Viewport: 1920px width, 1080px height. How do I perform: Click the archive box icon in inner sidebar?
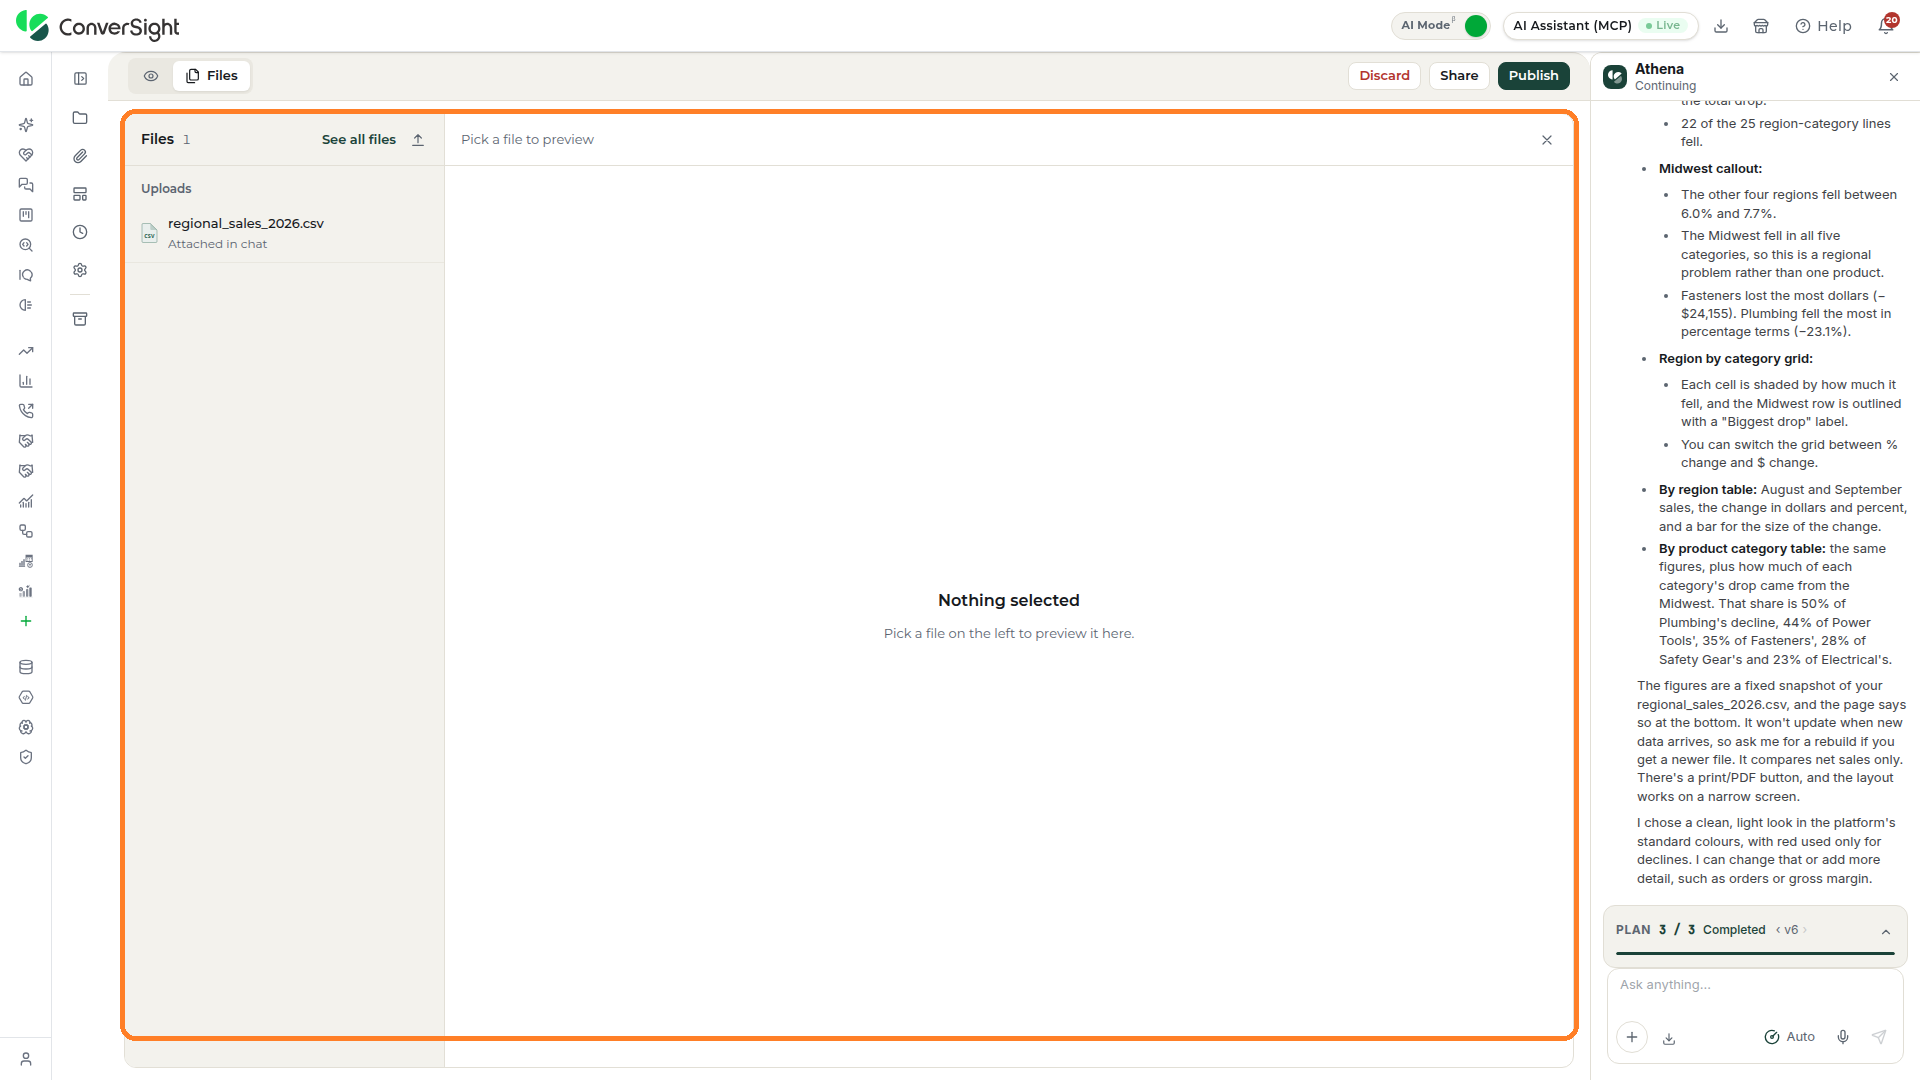(80, 319)
